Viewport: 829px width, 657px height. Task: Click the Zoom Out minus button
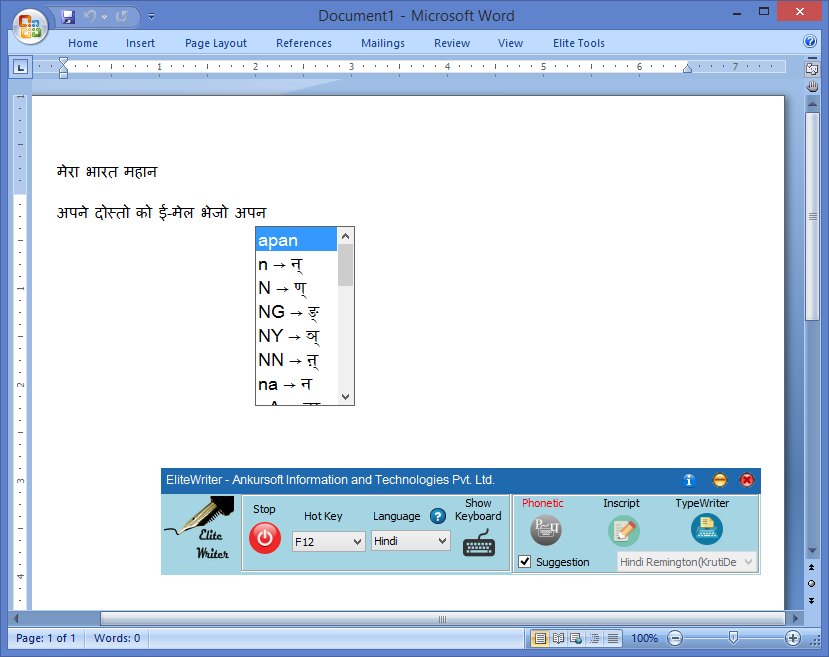[x=675, y=639]
